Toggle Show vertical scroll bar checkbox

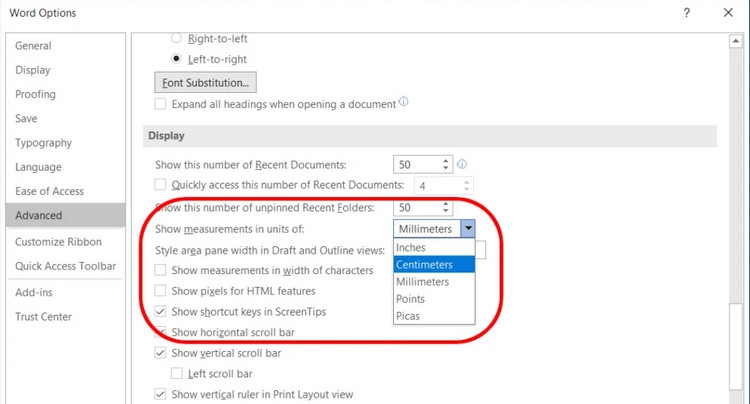tap(160, 353)
